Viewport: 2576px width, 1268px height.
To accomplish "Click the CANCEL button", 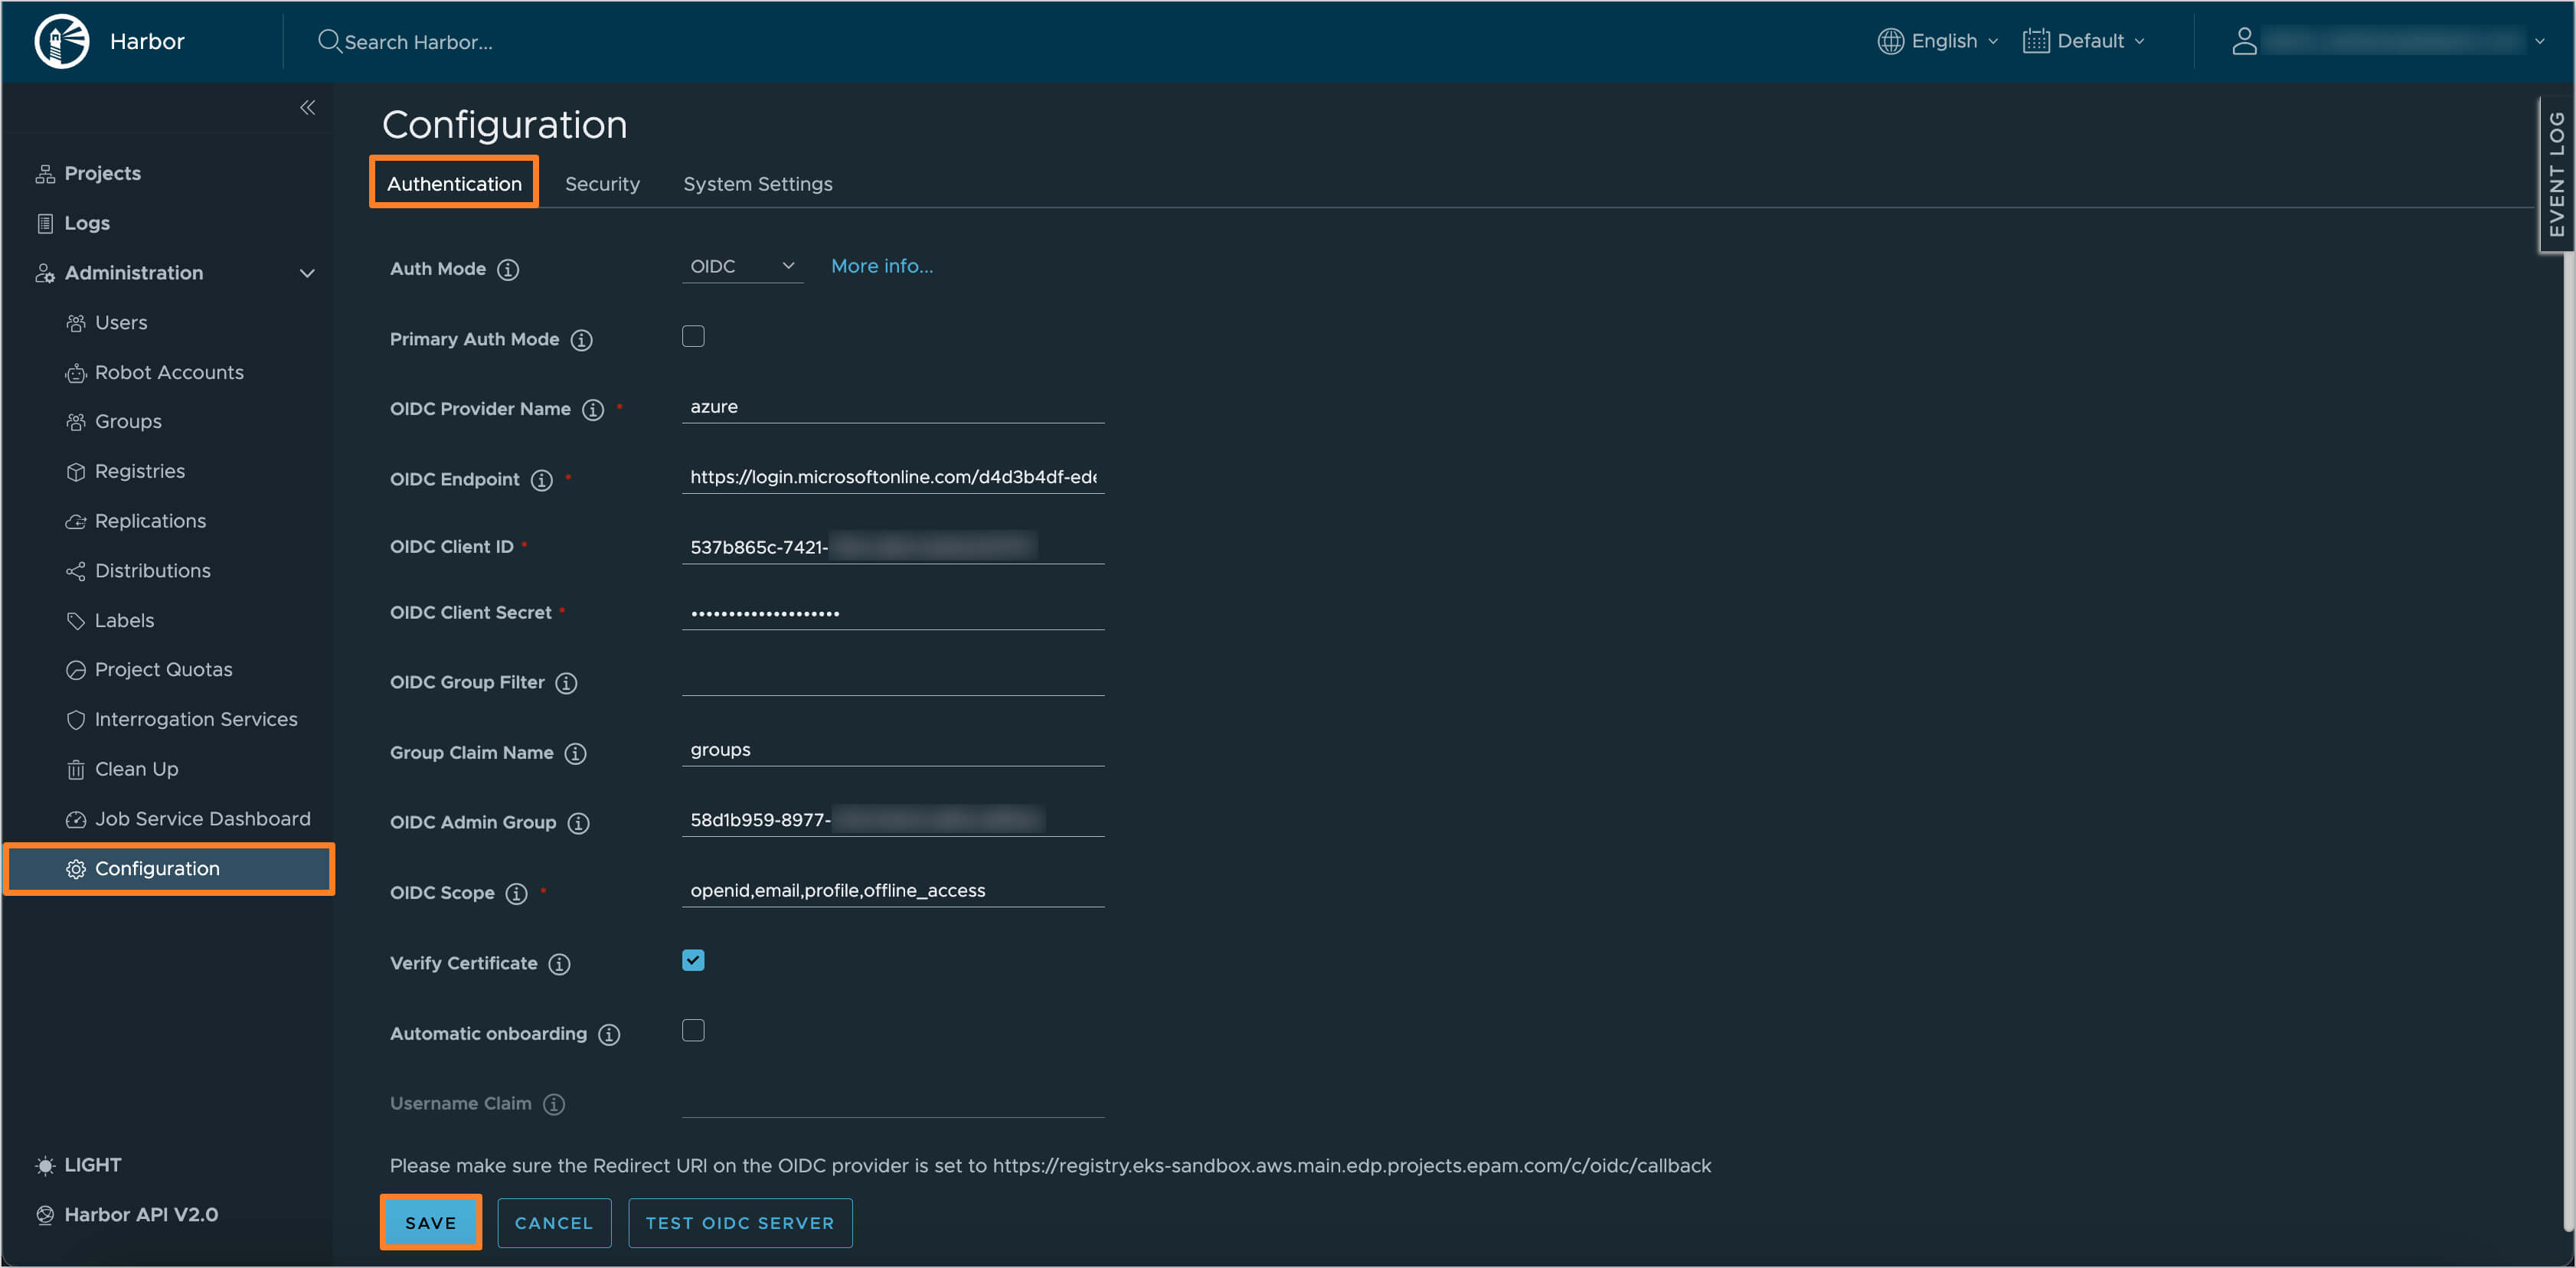I will 554,1222.
